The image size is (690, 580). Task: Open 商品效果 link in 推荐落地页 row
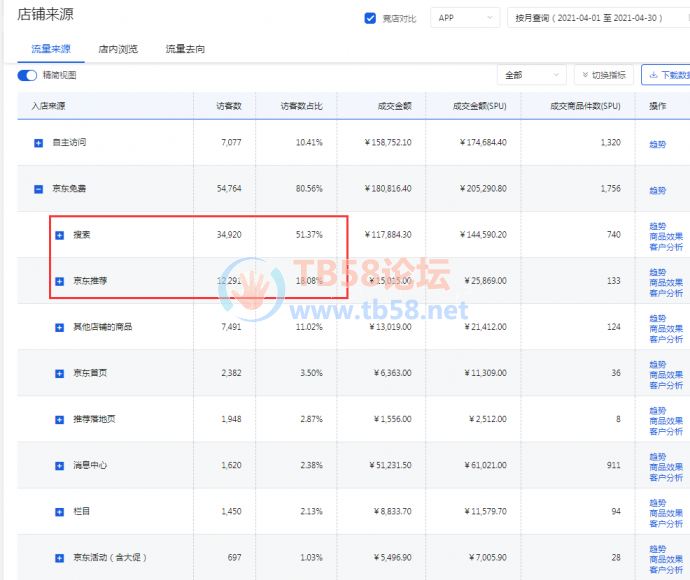tap(666, 421)
